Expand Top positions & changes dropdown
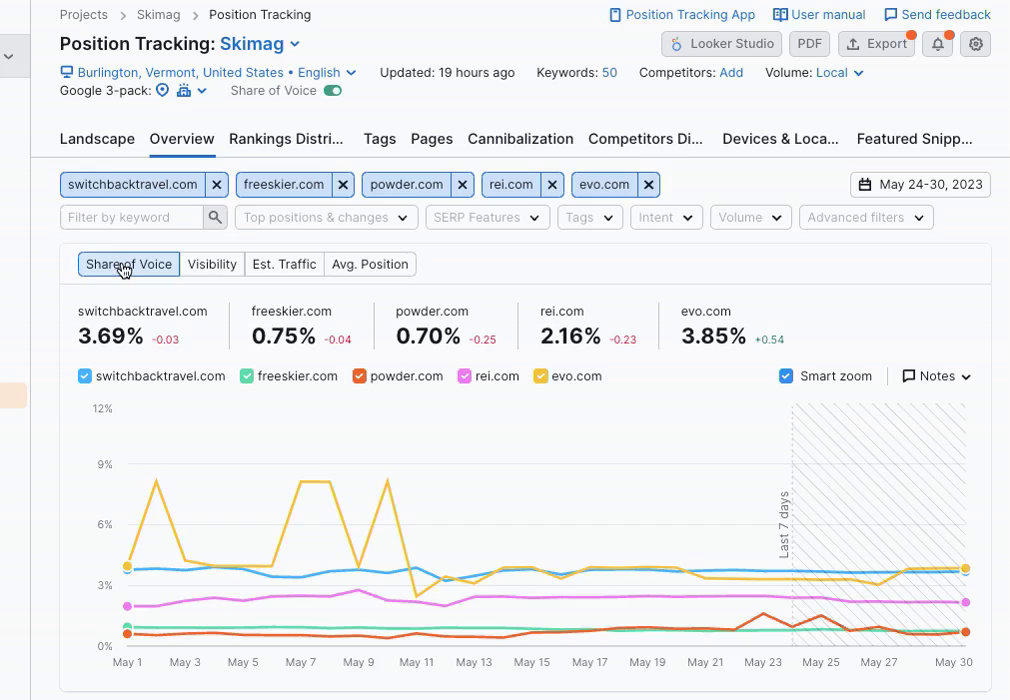Screen dimensions: 1010x700 click(326, 217)
